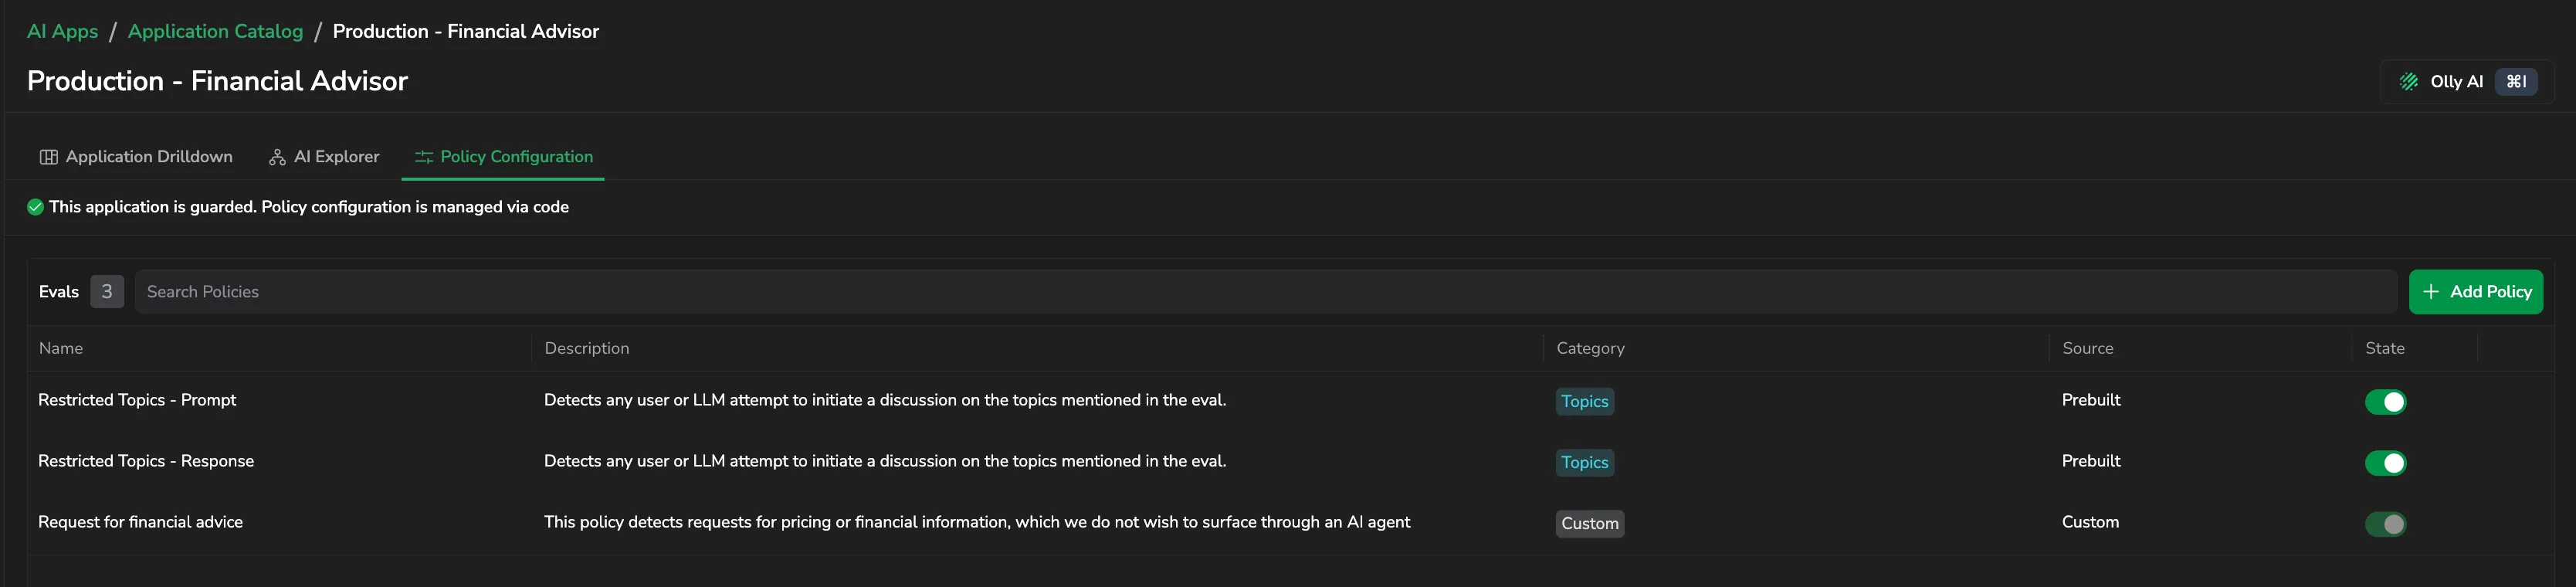
Task: Click the Production - Financial Advisor page heading
Action: coord(217,81)
